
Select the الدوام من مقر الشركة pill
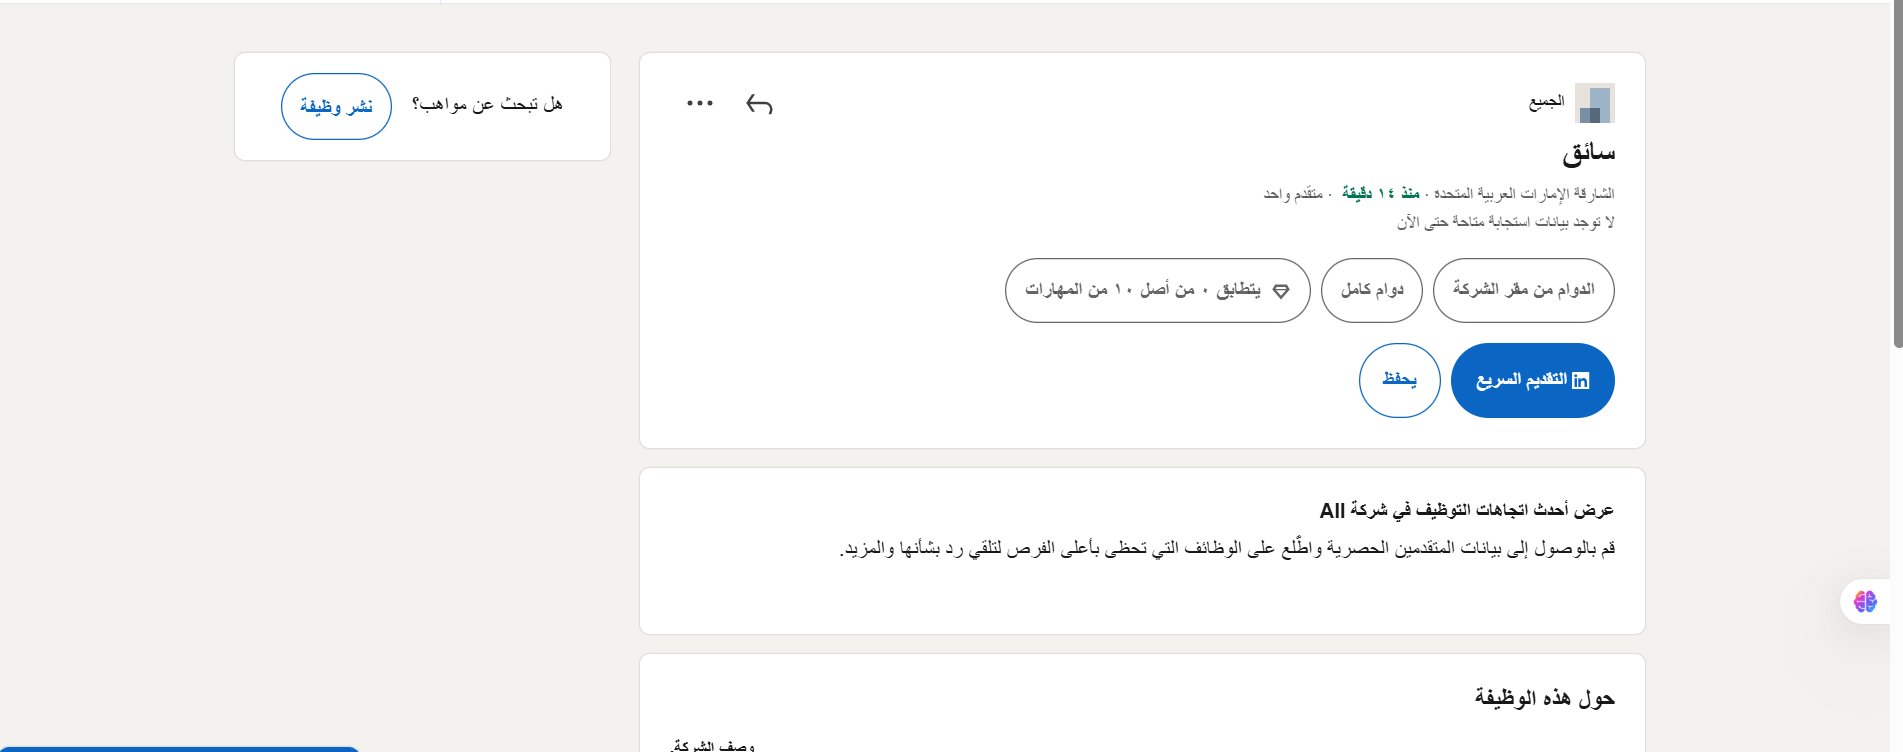point(1523,290)
